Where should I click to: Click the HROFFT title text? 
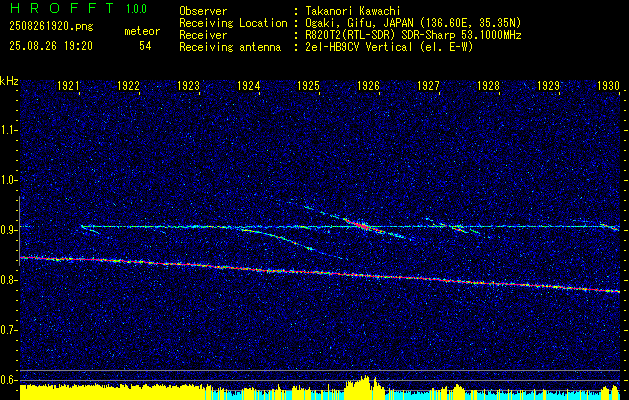[x=62, y=8]
